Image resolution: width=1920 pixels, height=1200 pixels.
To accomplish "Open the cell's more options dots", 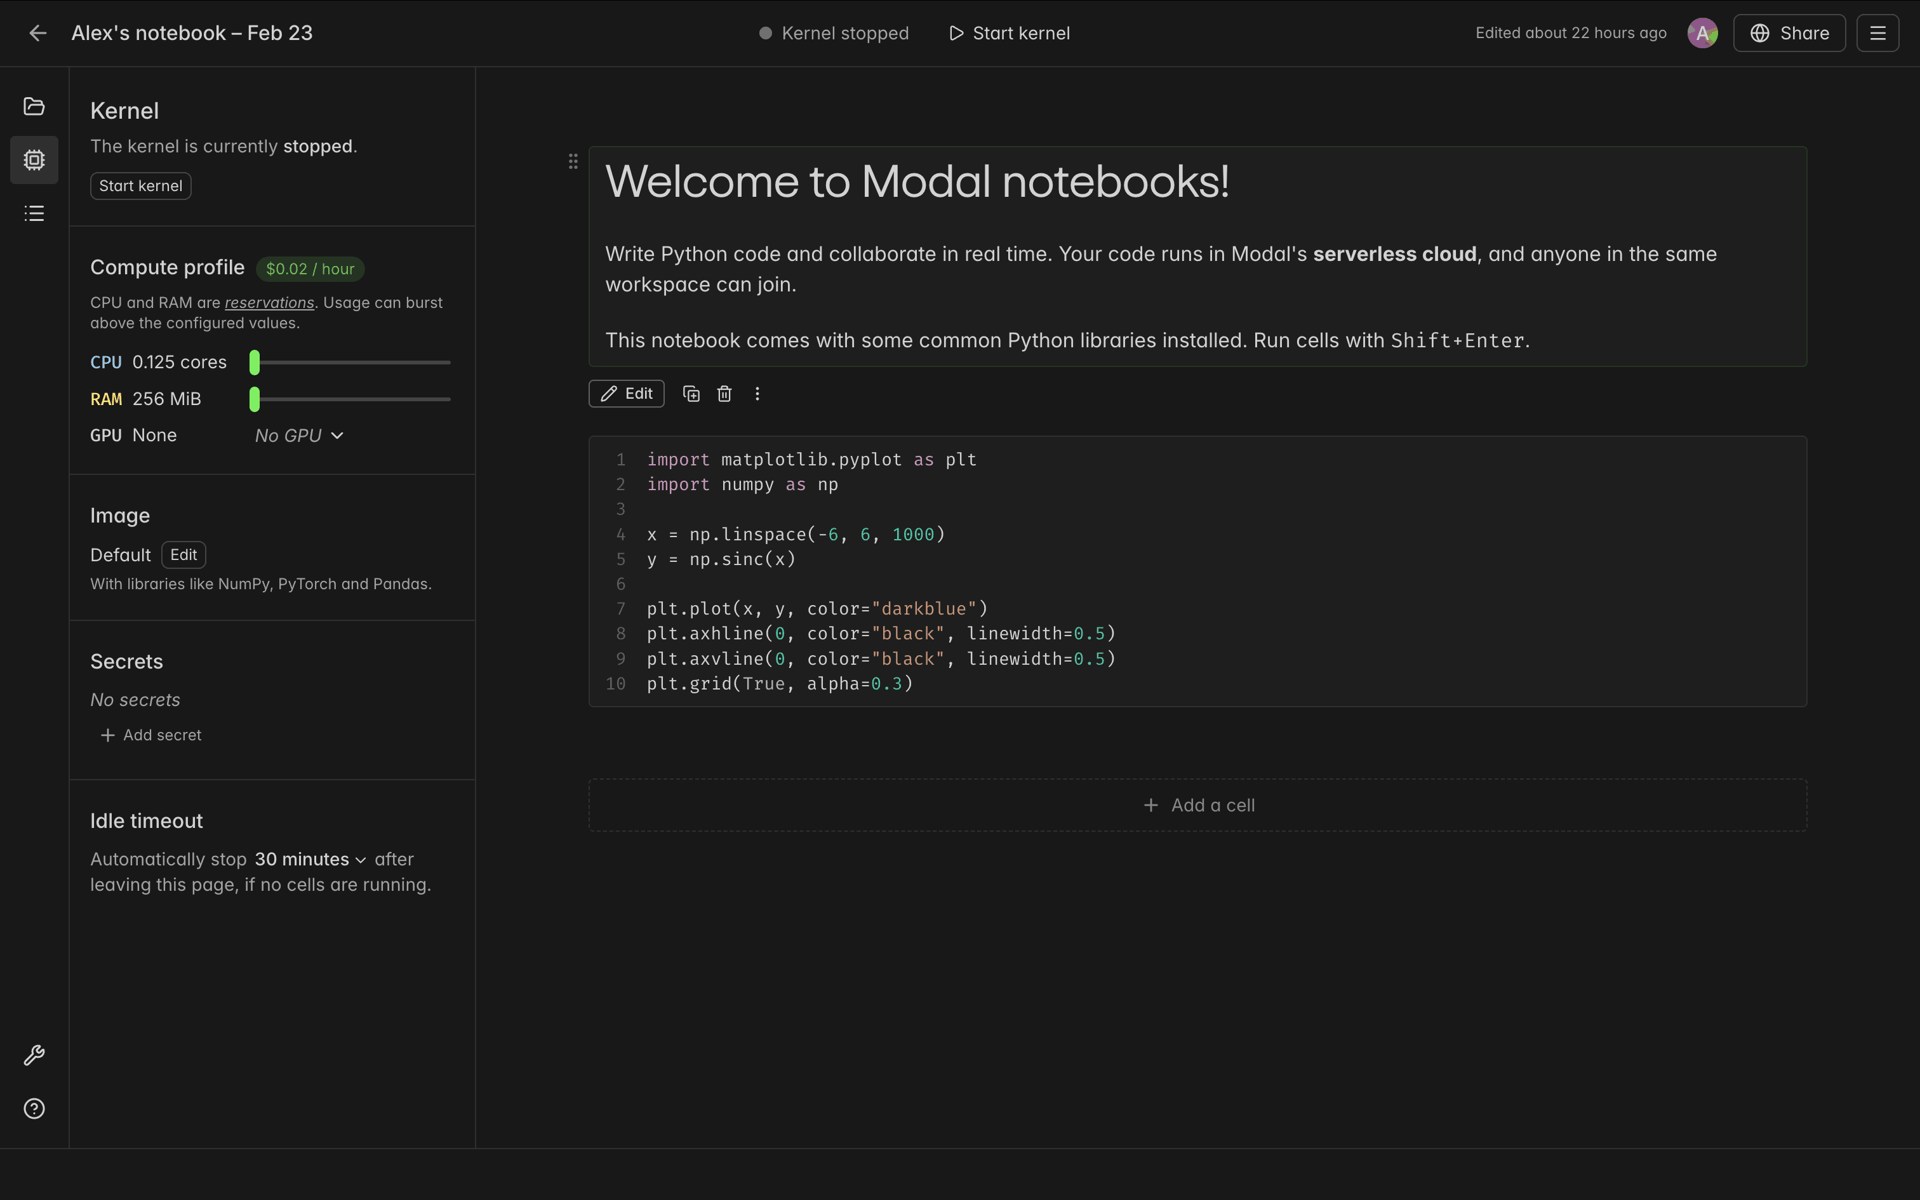I will tap(757, 394).
